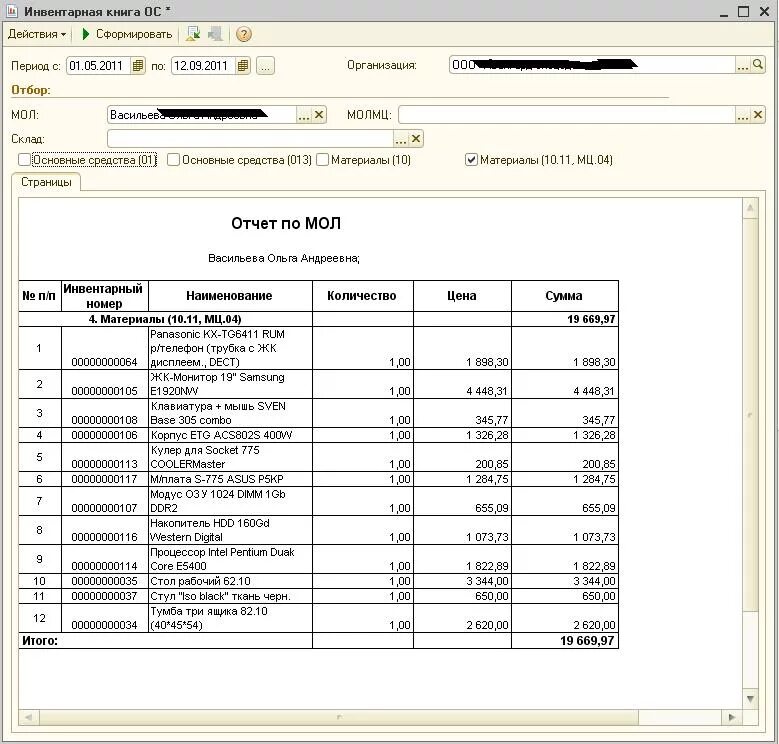Click Сформировать to generate report
This screenshot has height=744, width=779.
click(127, 34)
